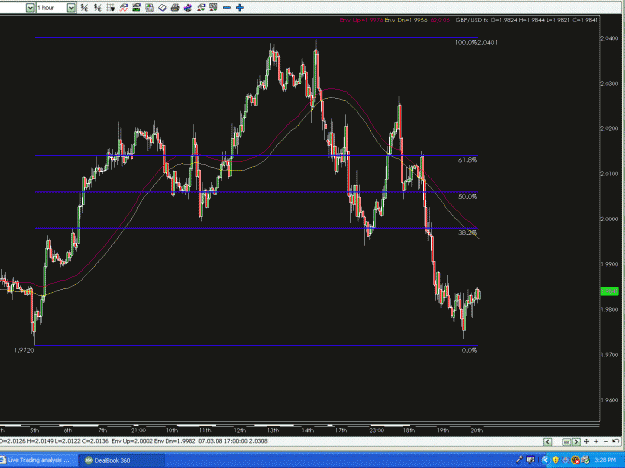Viewport: 625px width, 468px height.
Task: Select the 61.8% Fibonacci level label
Action: coord(467,160)
